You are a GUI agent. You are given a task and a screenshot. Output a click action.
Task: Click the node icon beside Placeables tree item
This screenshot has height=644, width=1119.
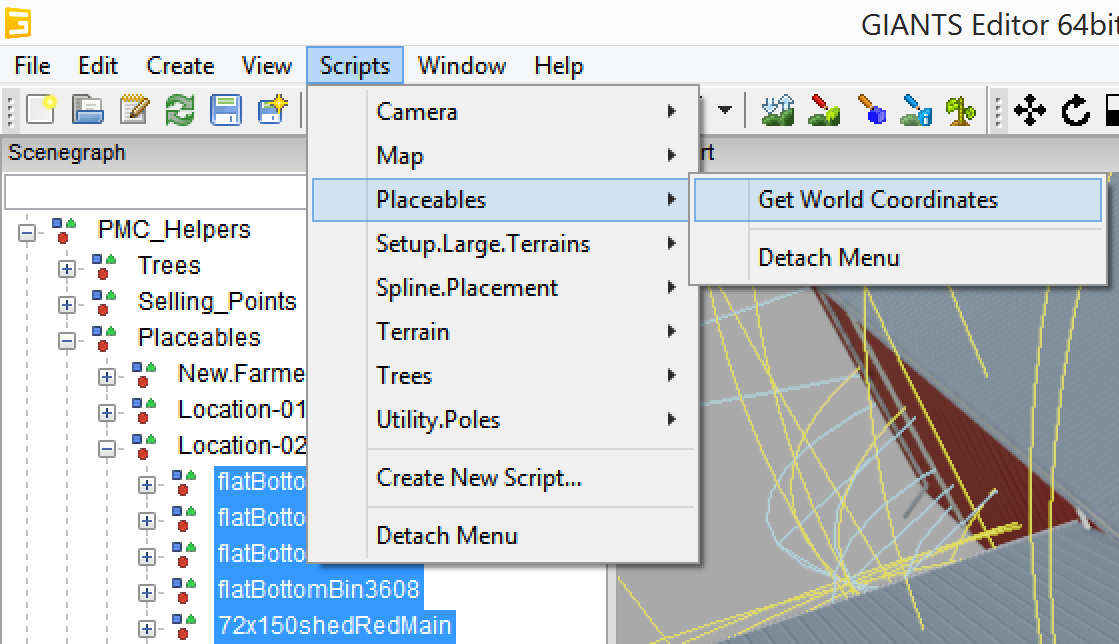(x=104, y=338)
